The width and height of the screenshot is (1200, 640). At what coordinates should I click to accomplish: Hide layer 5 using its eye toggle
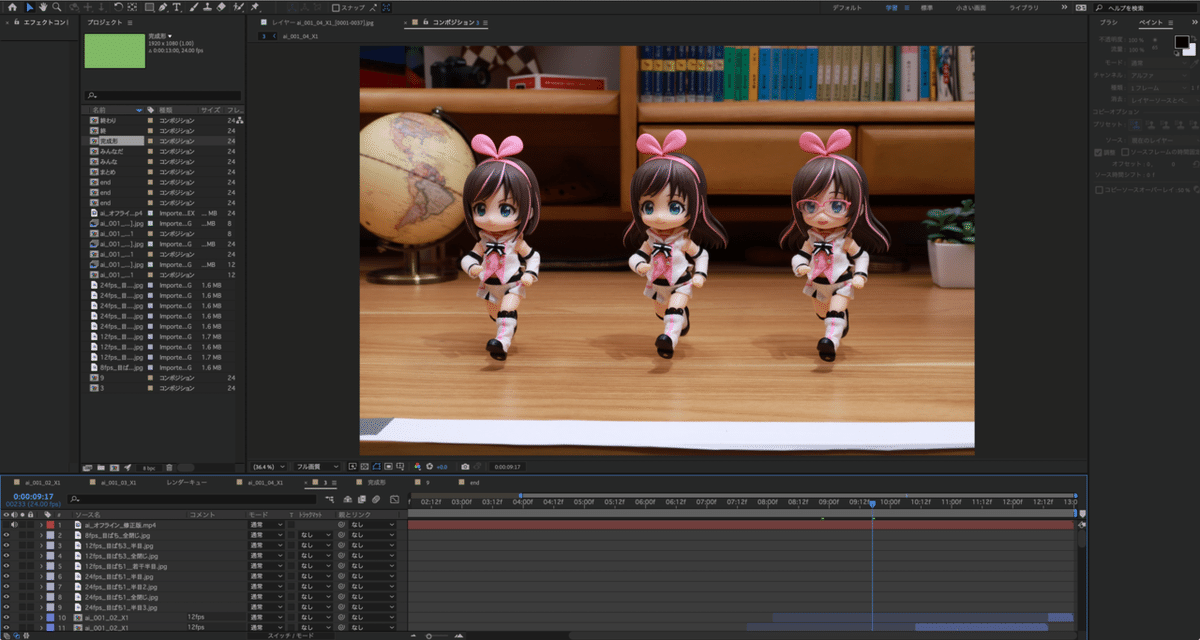pyautogui.click(x=6, y=566)
